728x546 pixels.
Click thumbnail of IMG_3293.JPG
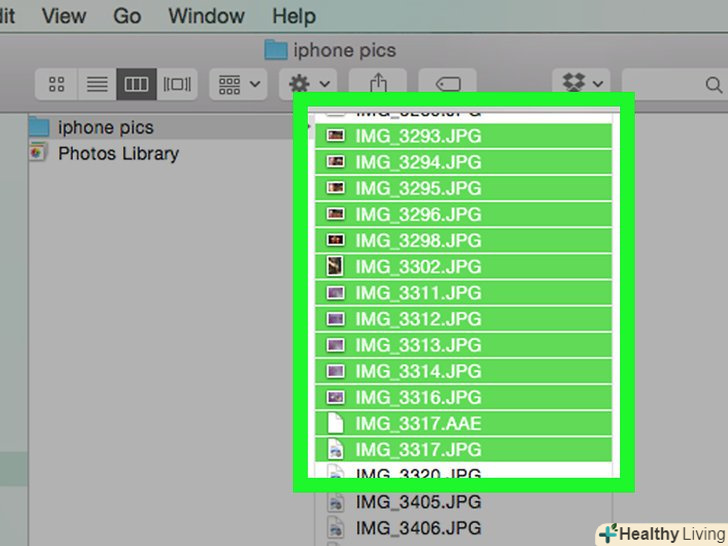335,136
